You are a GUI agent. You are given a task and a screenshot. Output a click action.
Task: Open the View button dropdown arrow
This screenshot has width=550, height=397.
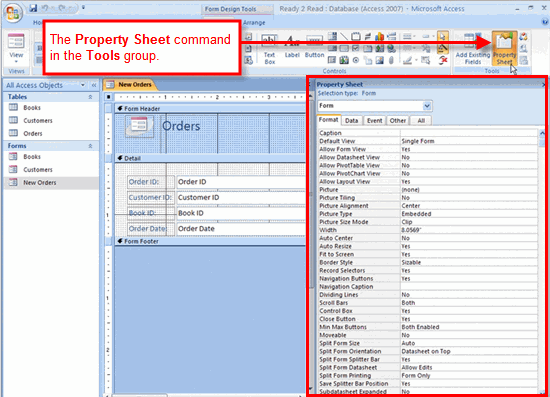click(16, 62)
